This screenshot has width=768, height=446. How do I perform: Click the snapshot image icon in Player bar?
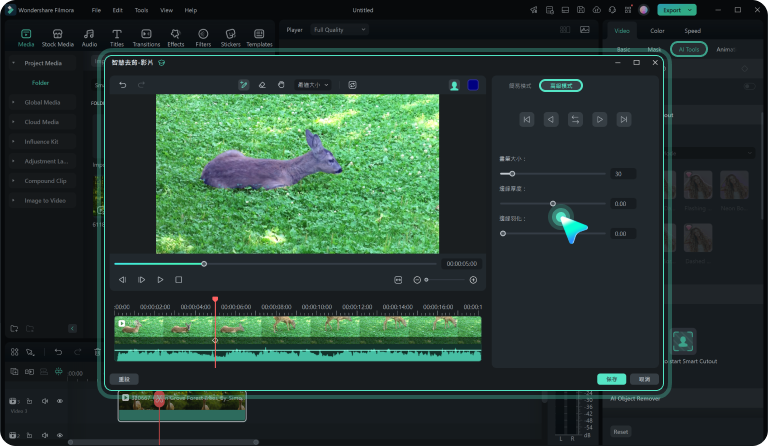[585, 30]
